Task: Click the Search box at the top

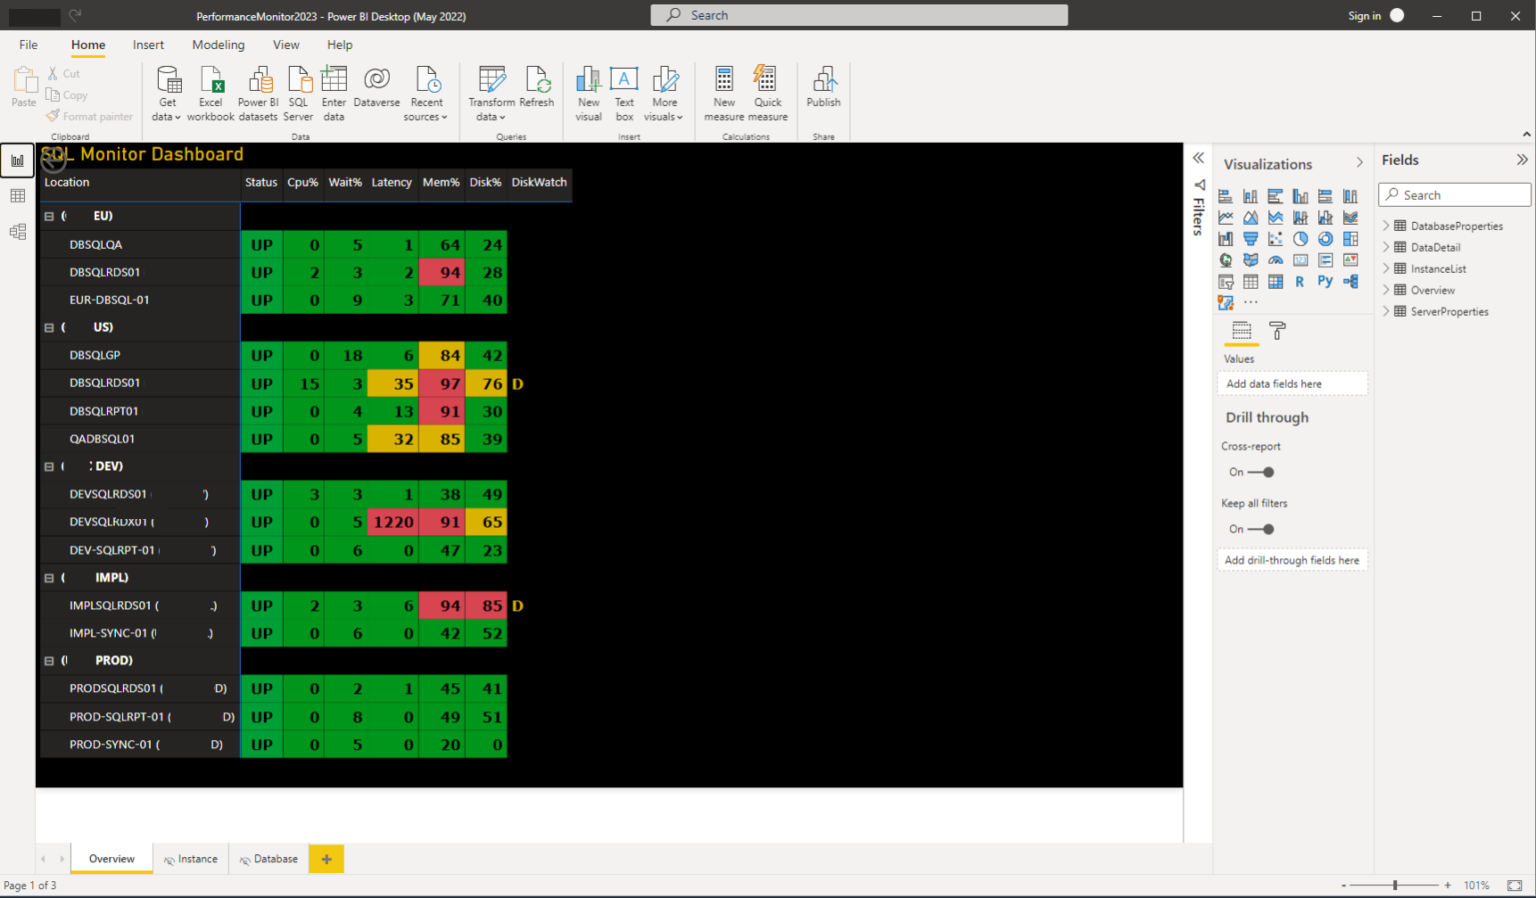Action: 860,15
